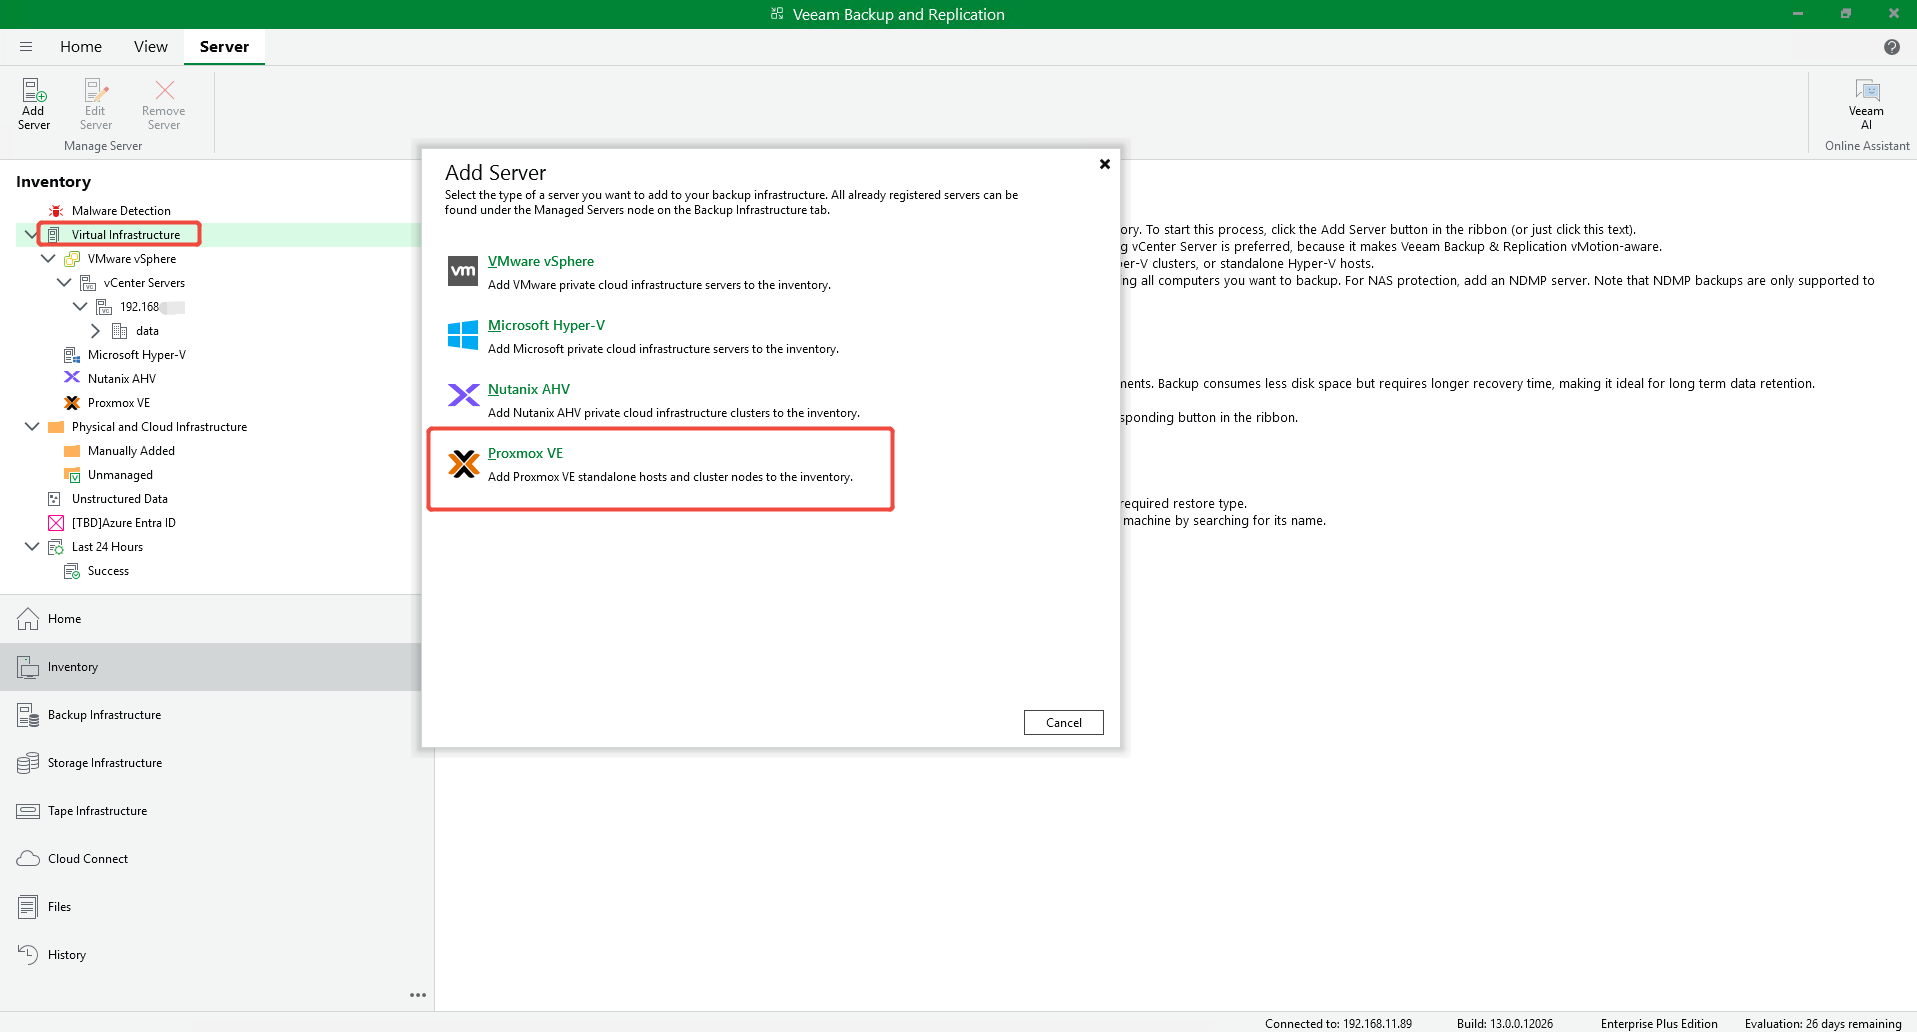Click the Microsoft Hyper-V tree icon
Screen dimensions: 1917x1032
point(72,355)
